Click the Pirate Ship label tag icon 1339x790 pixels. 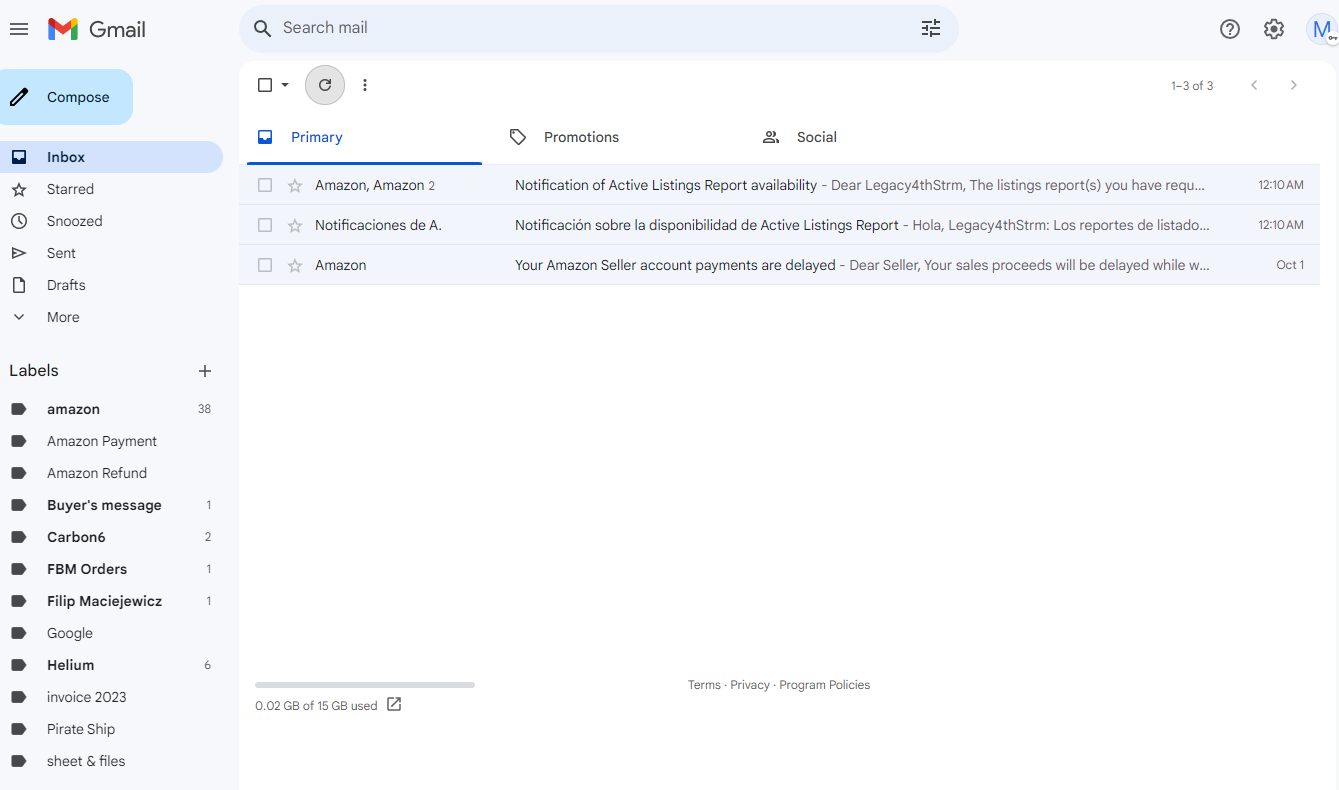(19, 729)
